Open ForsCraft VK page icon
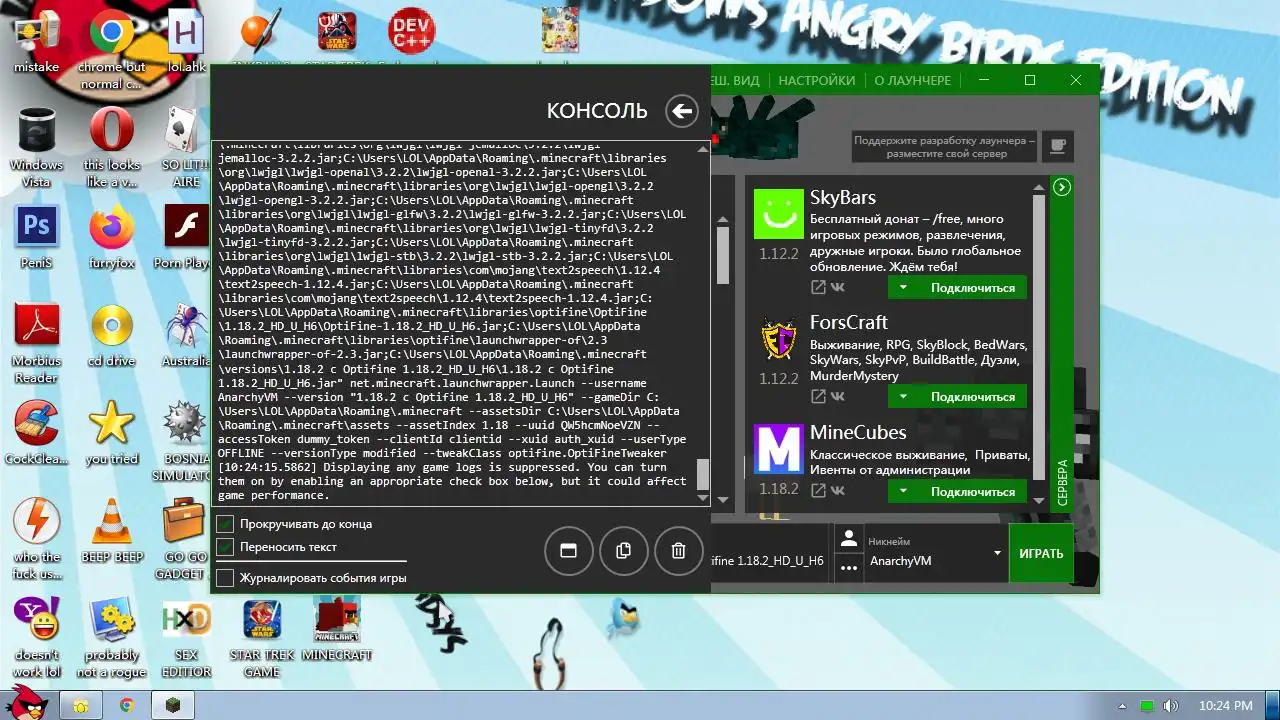This screenshot has width=1280, height=720. coord(838,397)
